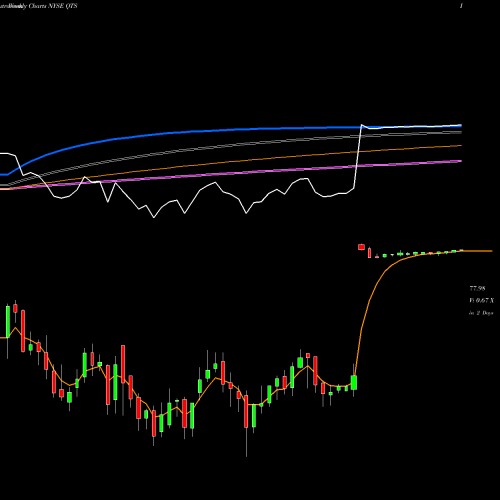Select the red gap-up candle after the price jump
This screenshot has width=500, height=500.
tap(361, 247)
